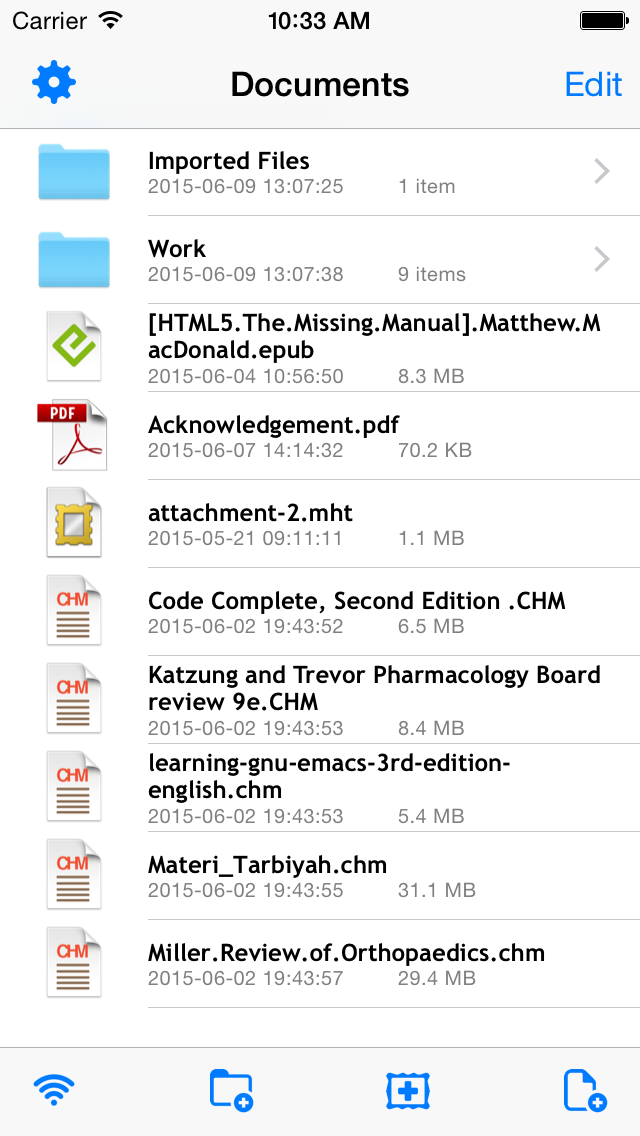Import a photo into Documents
Screen dimensions: 640x1136
409,1090
